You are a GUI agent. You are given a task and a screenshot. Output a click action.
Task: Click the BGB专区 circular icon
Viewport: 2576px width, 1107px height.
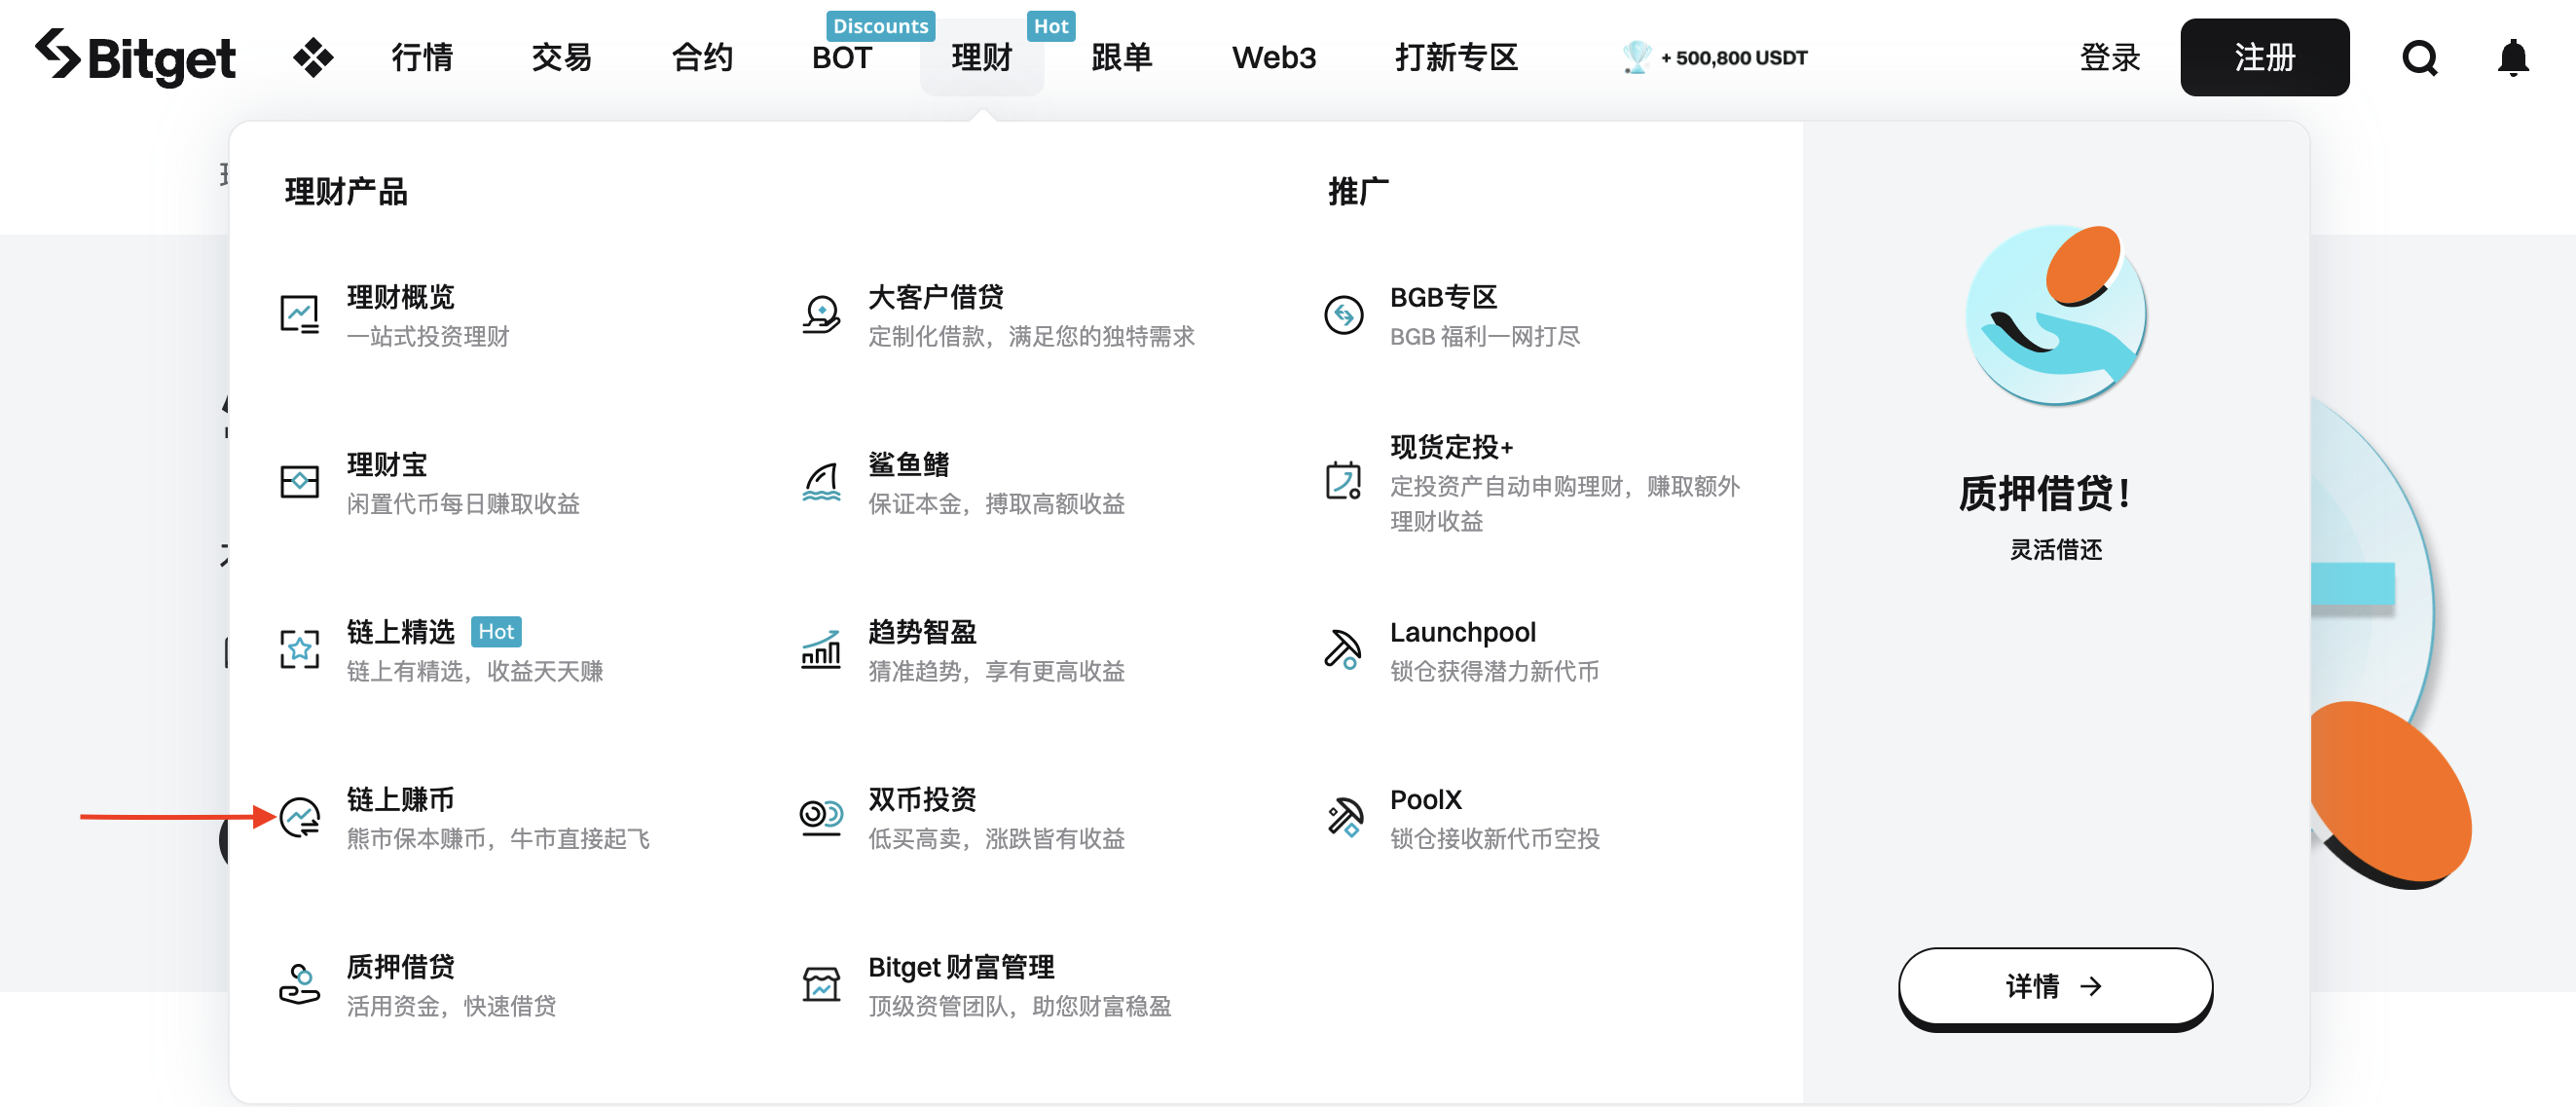tap(1343, 315)
